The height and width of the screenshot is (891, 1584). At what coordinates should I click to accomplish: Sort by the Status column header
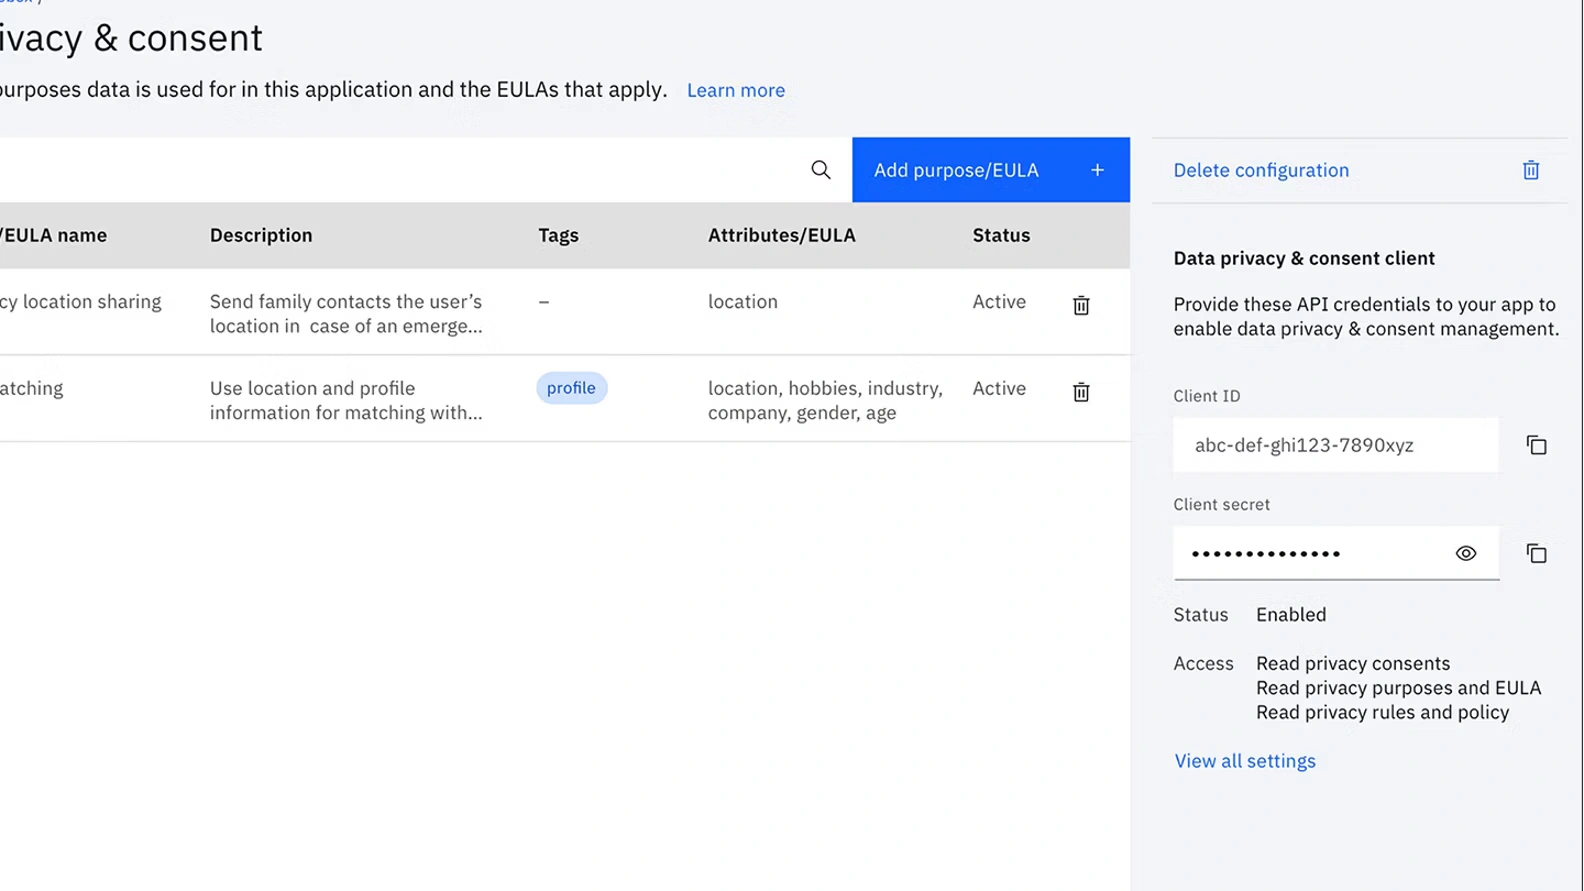1000,236
